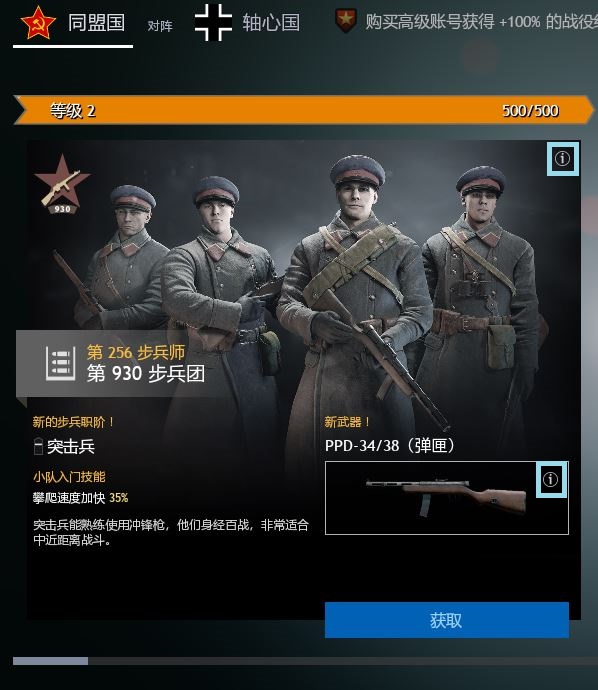598x690 pixels.
Task: Open the premium account purchase banner text
Action: [481, 21]
